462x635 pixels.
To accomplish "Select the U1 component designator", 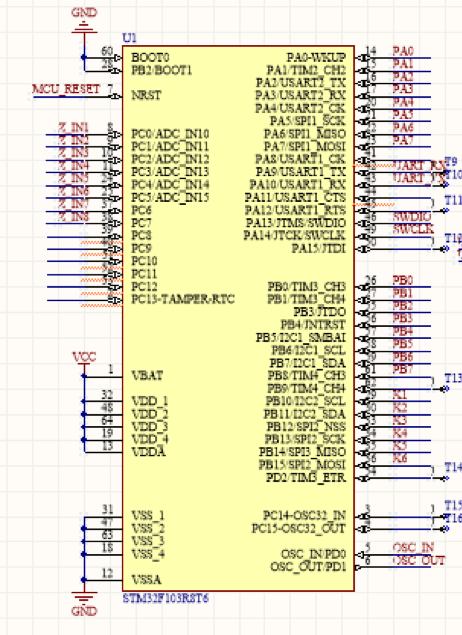I will tap(129, 38).
